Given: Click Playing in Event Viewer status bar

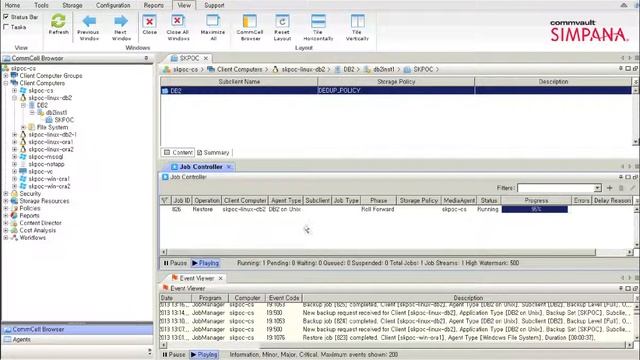Looking at the screenshot, I should pyautogui.click(x=204, y=355).
